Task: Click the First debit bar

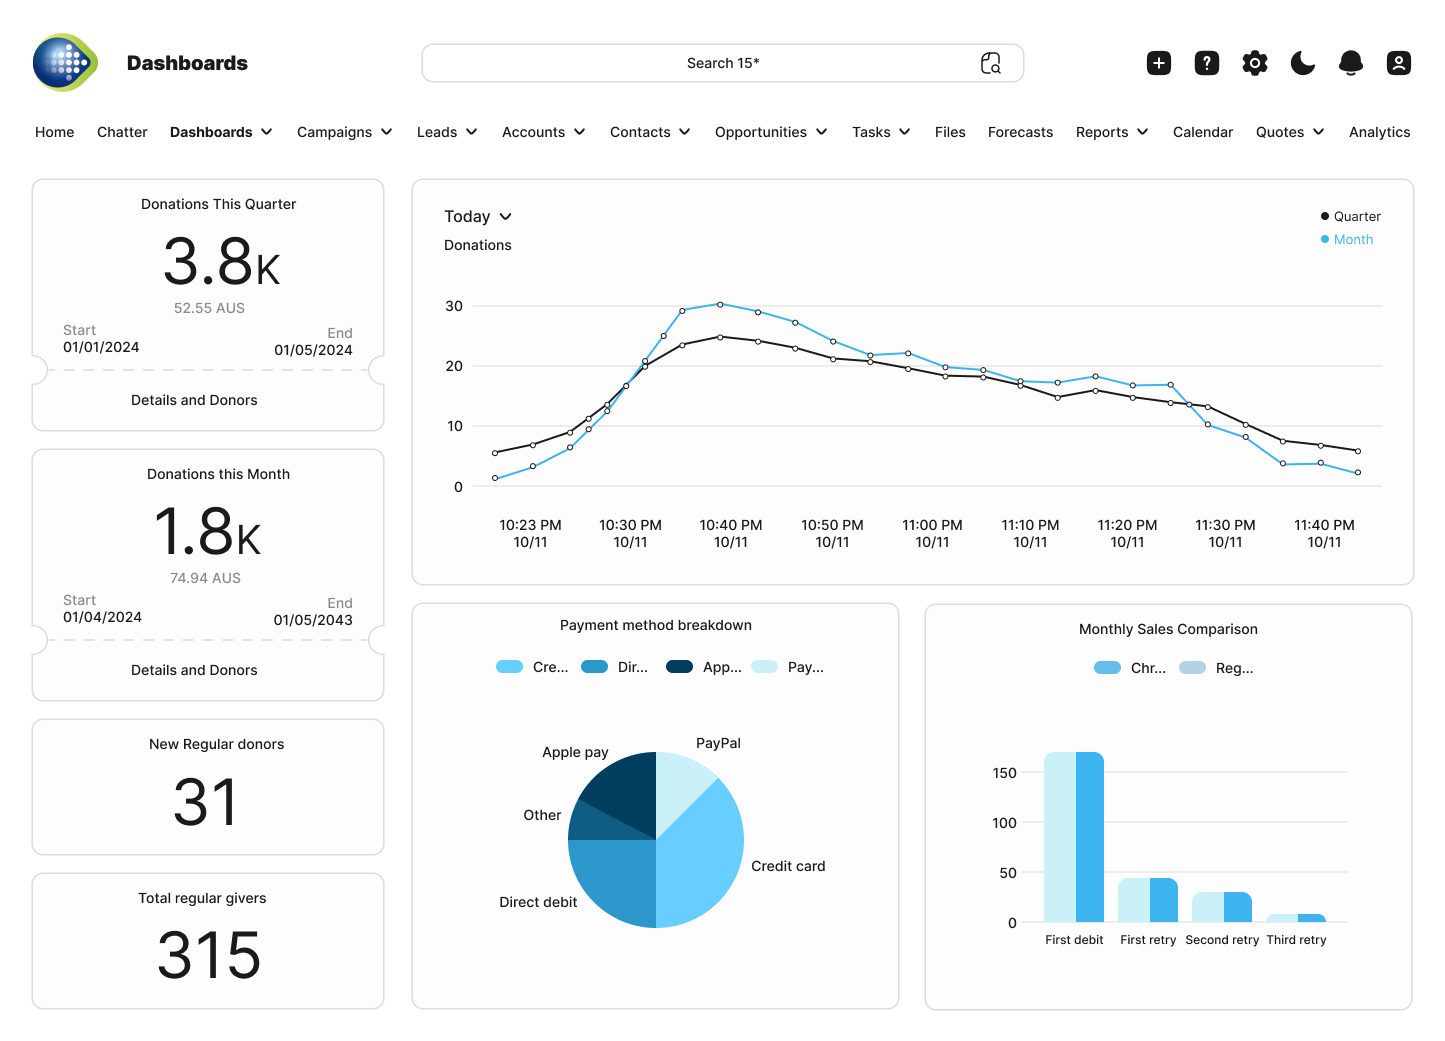Action: [x=1074, y=837]
